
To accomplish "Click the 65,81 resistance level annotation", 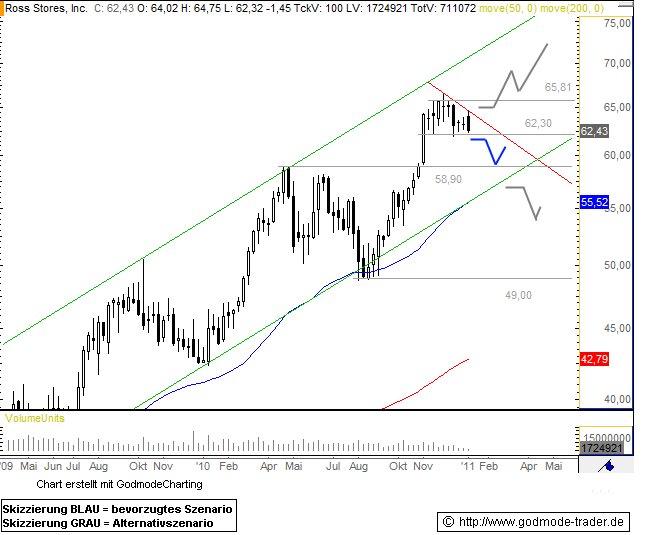I will click(x=558, y=87).
